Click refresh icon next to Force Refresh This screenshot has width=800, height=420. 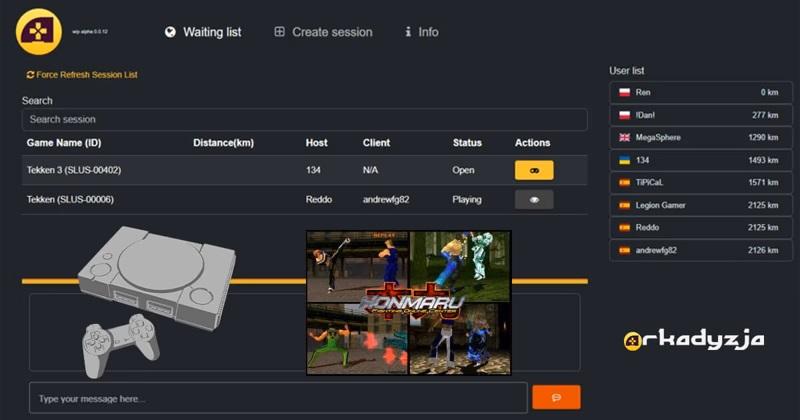(x=30, y=75)
